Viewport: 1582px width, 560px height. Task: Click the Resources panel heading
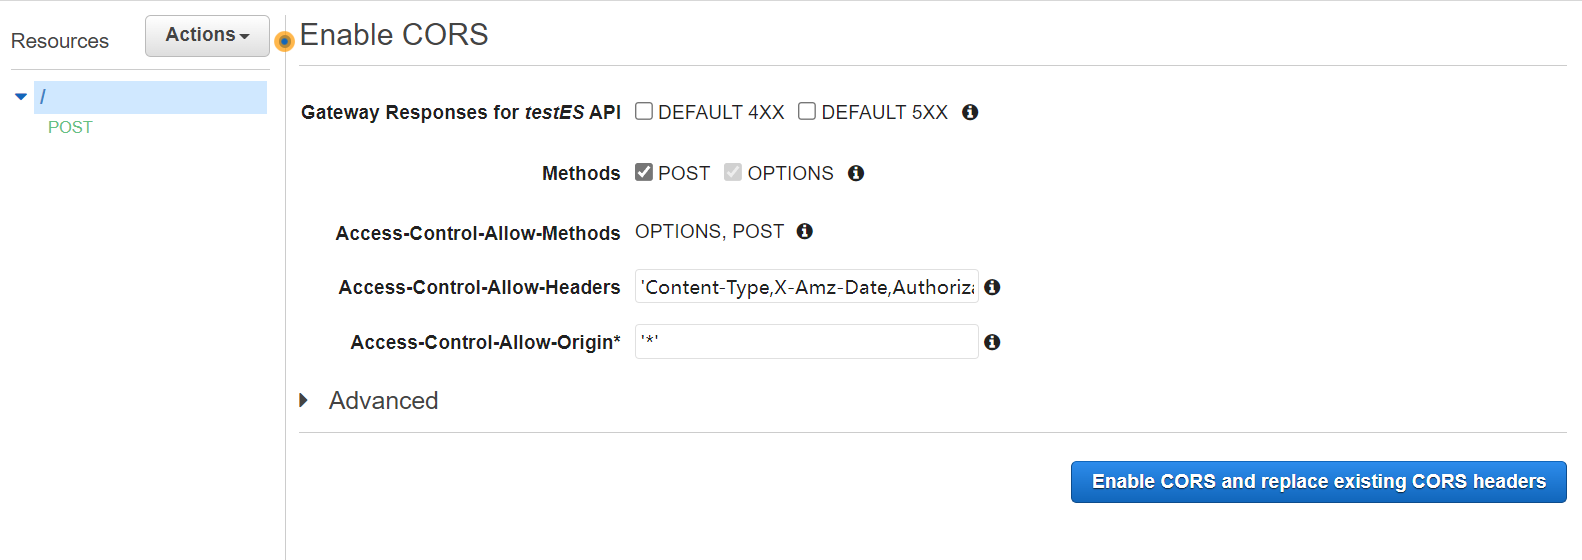[60, 41]
